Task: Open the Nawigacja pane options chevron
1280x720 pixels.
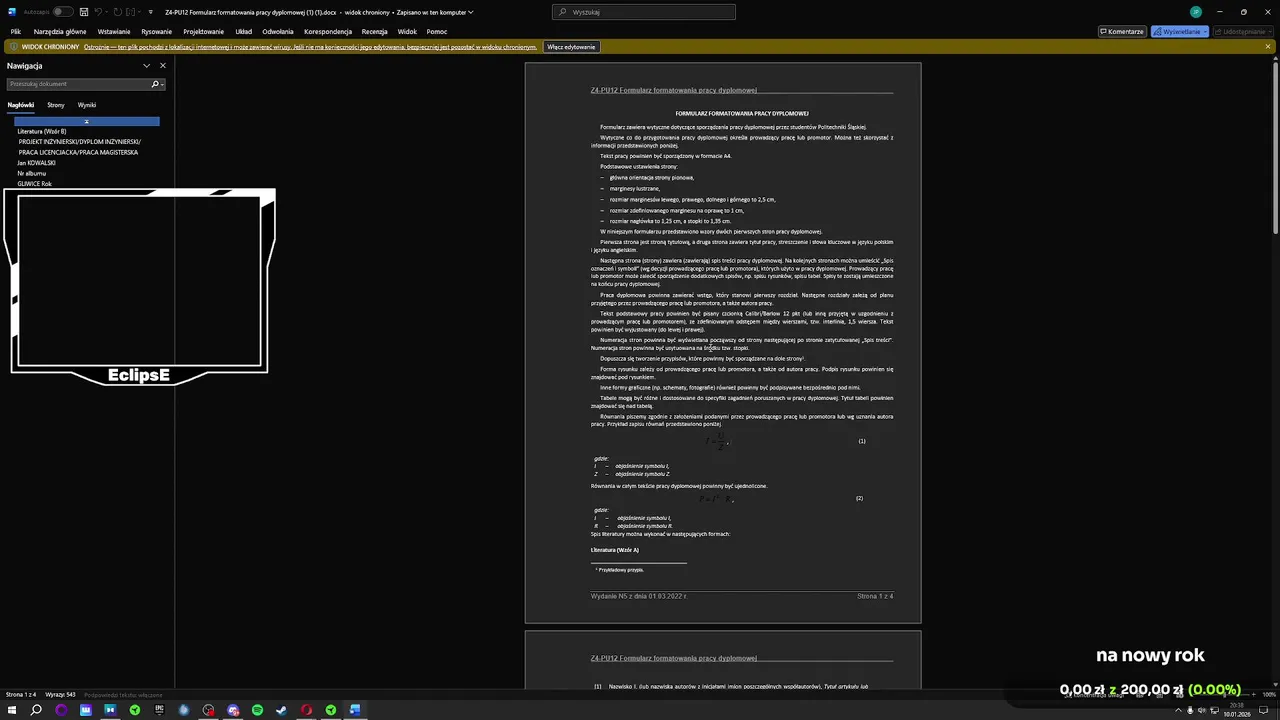Action: pos(146,66)
